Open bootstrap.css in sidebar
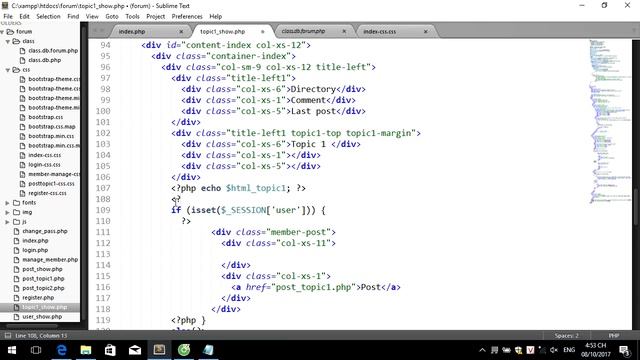 click(x=46, y=117)
